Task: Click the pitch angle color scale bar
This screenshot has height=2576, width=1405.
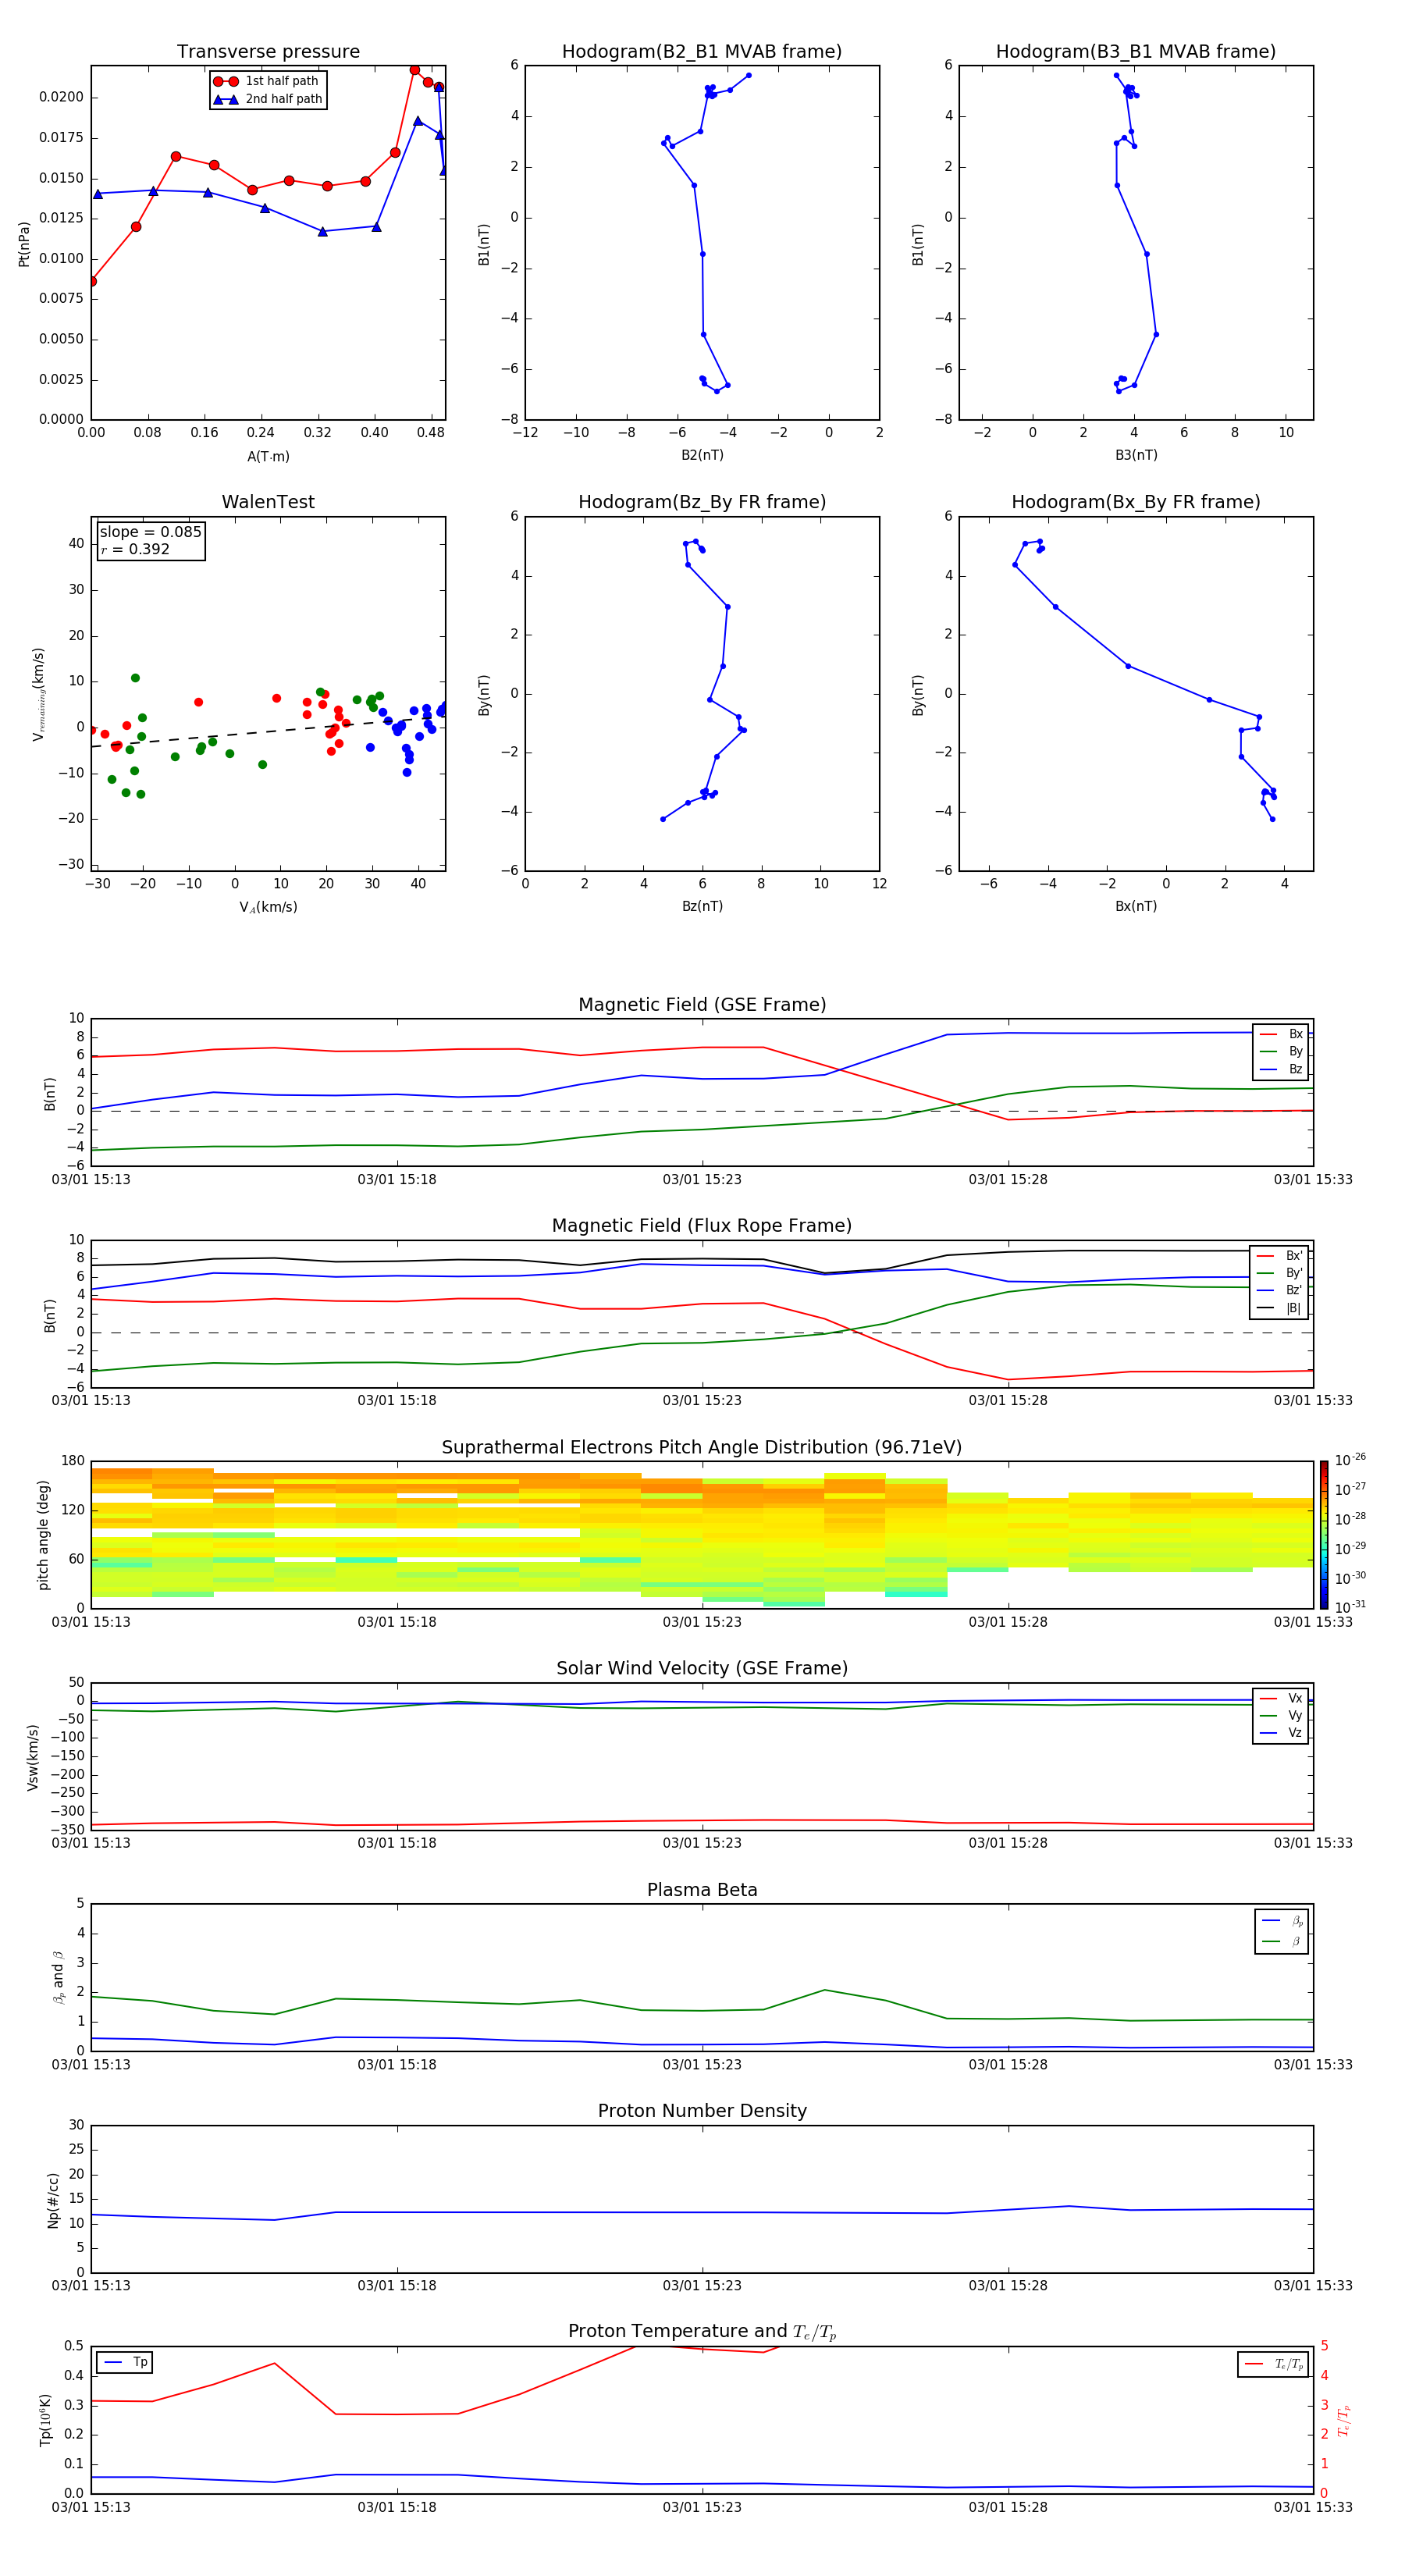Action: click(x=1323, y=1535)
